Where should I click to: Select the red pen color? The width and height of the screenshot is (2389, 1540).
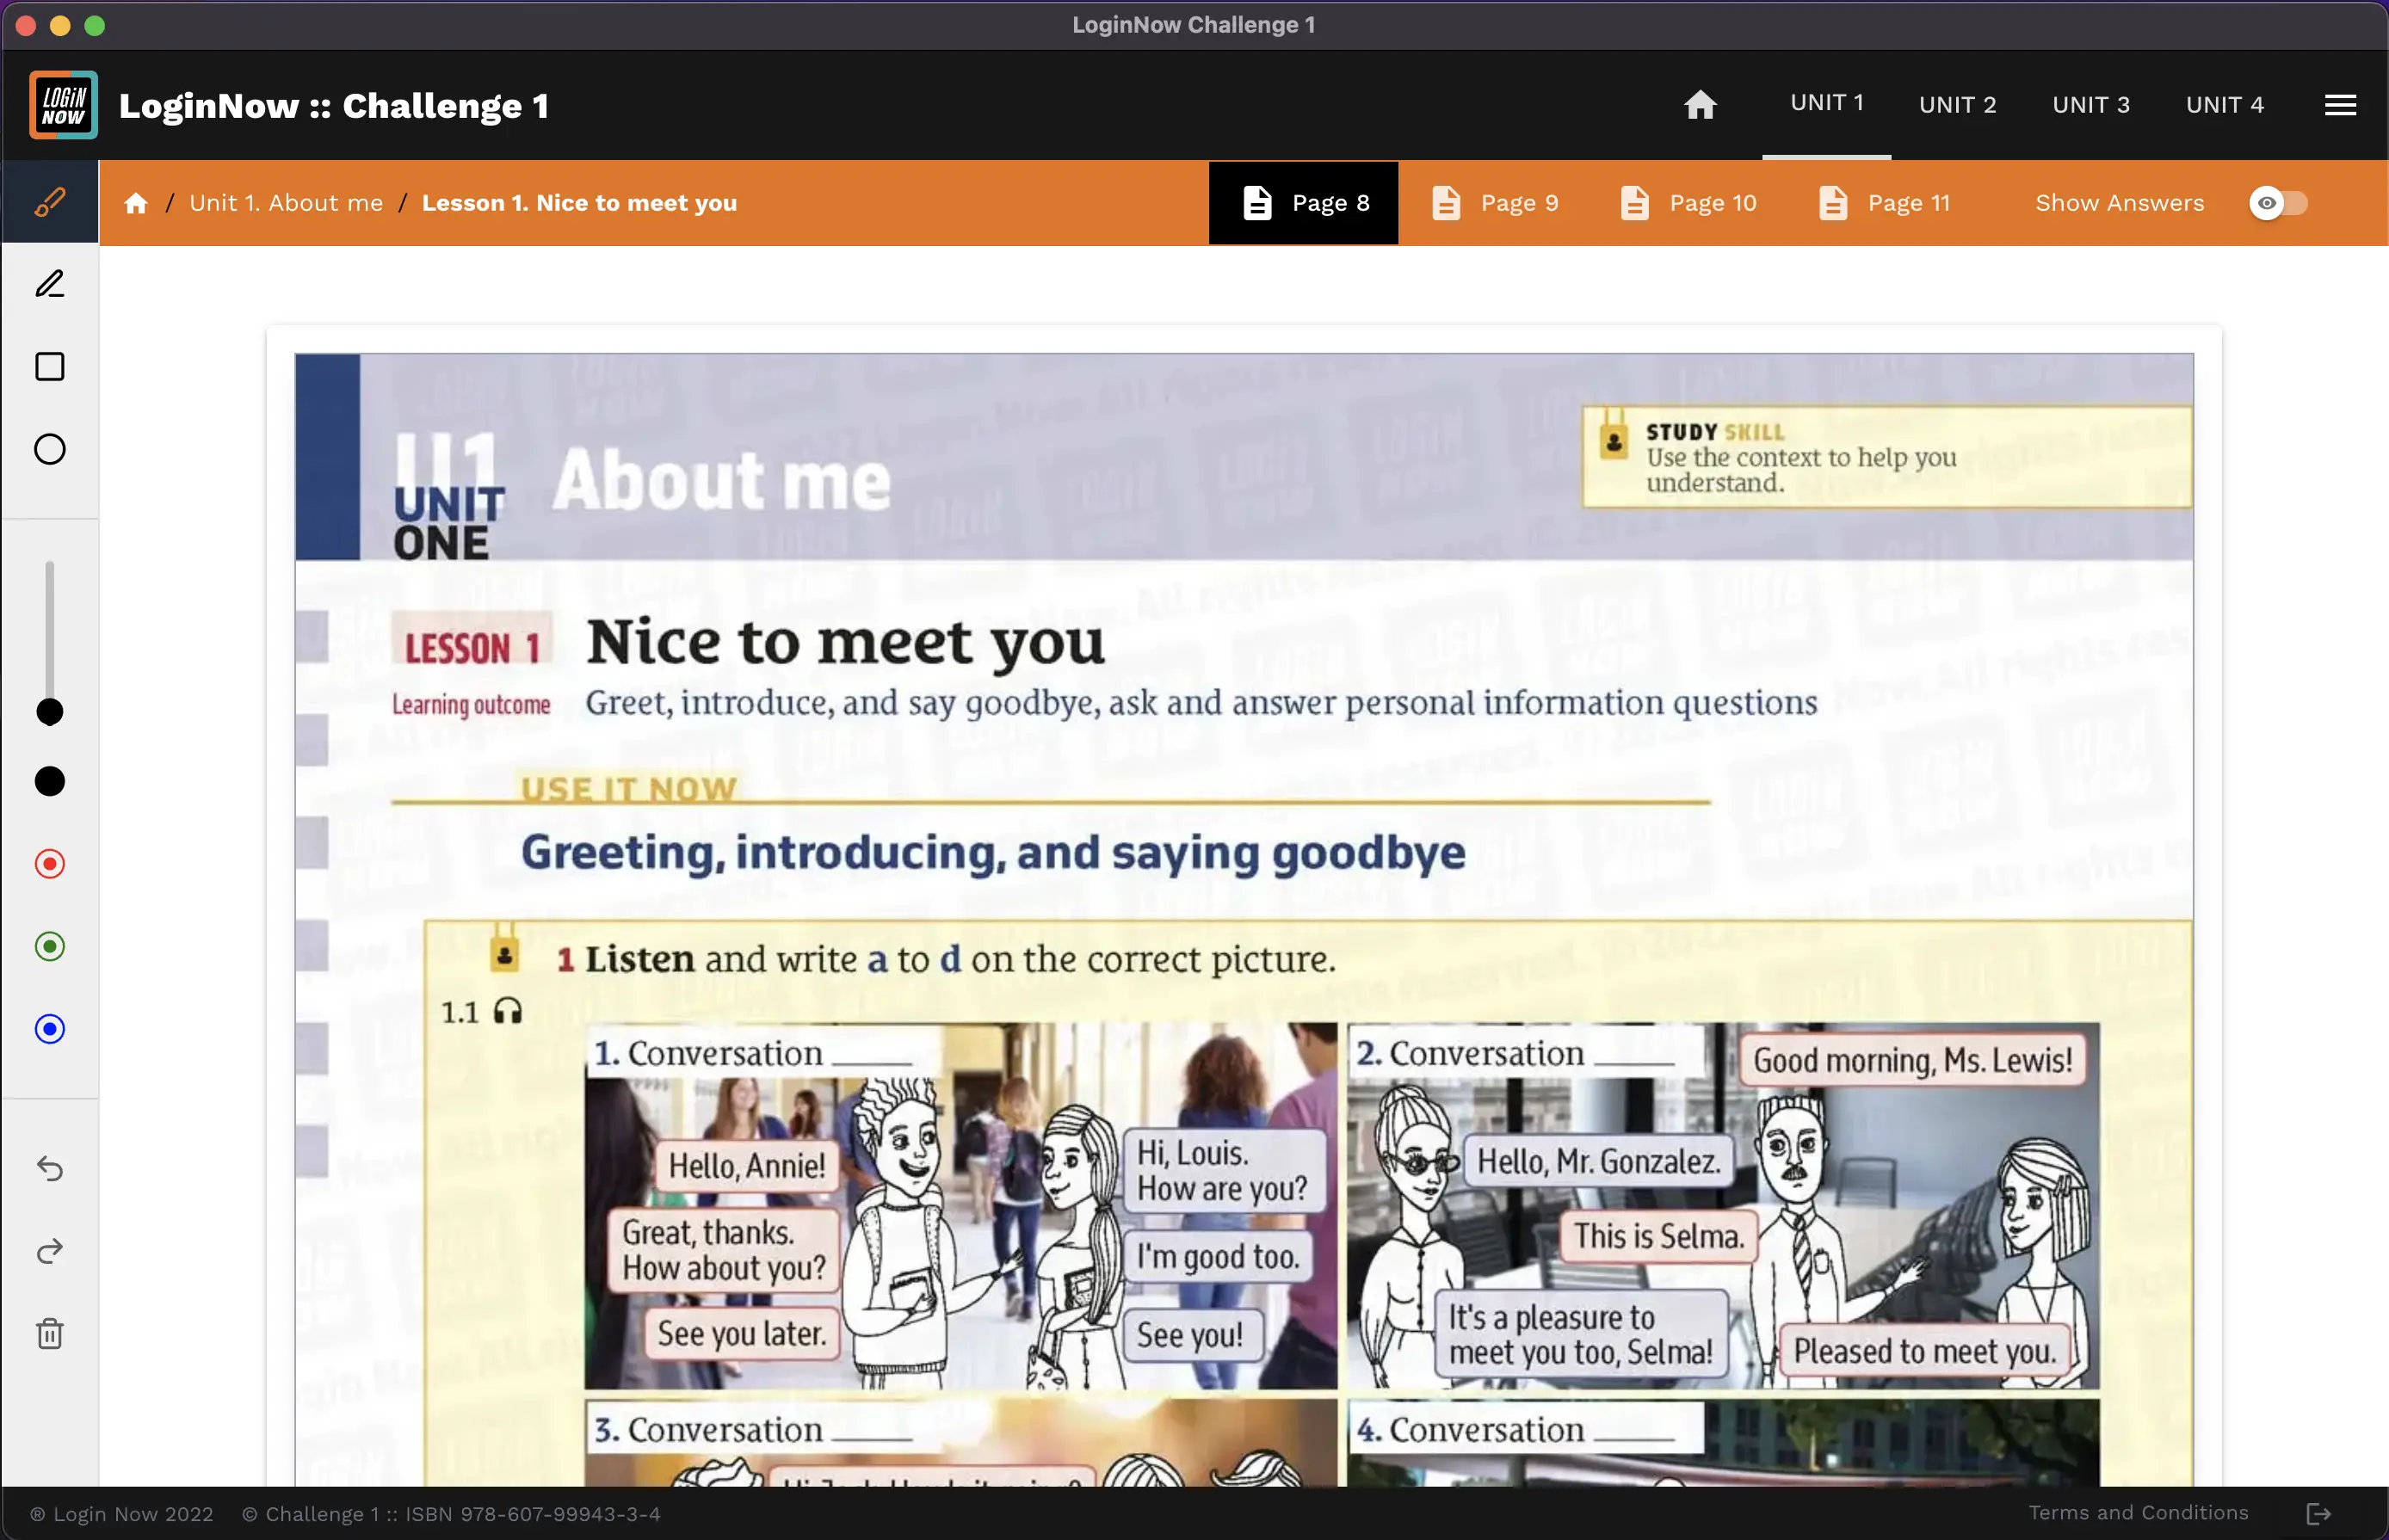point(50,864)
